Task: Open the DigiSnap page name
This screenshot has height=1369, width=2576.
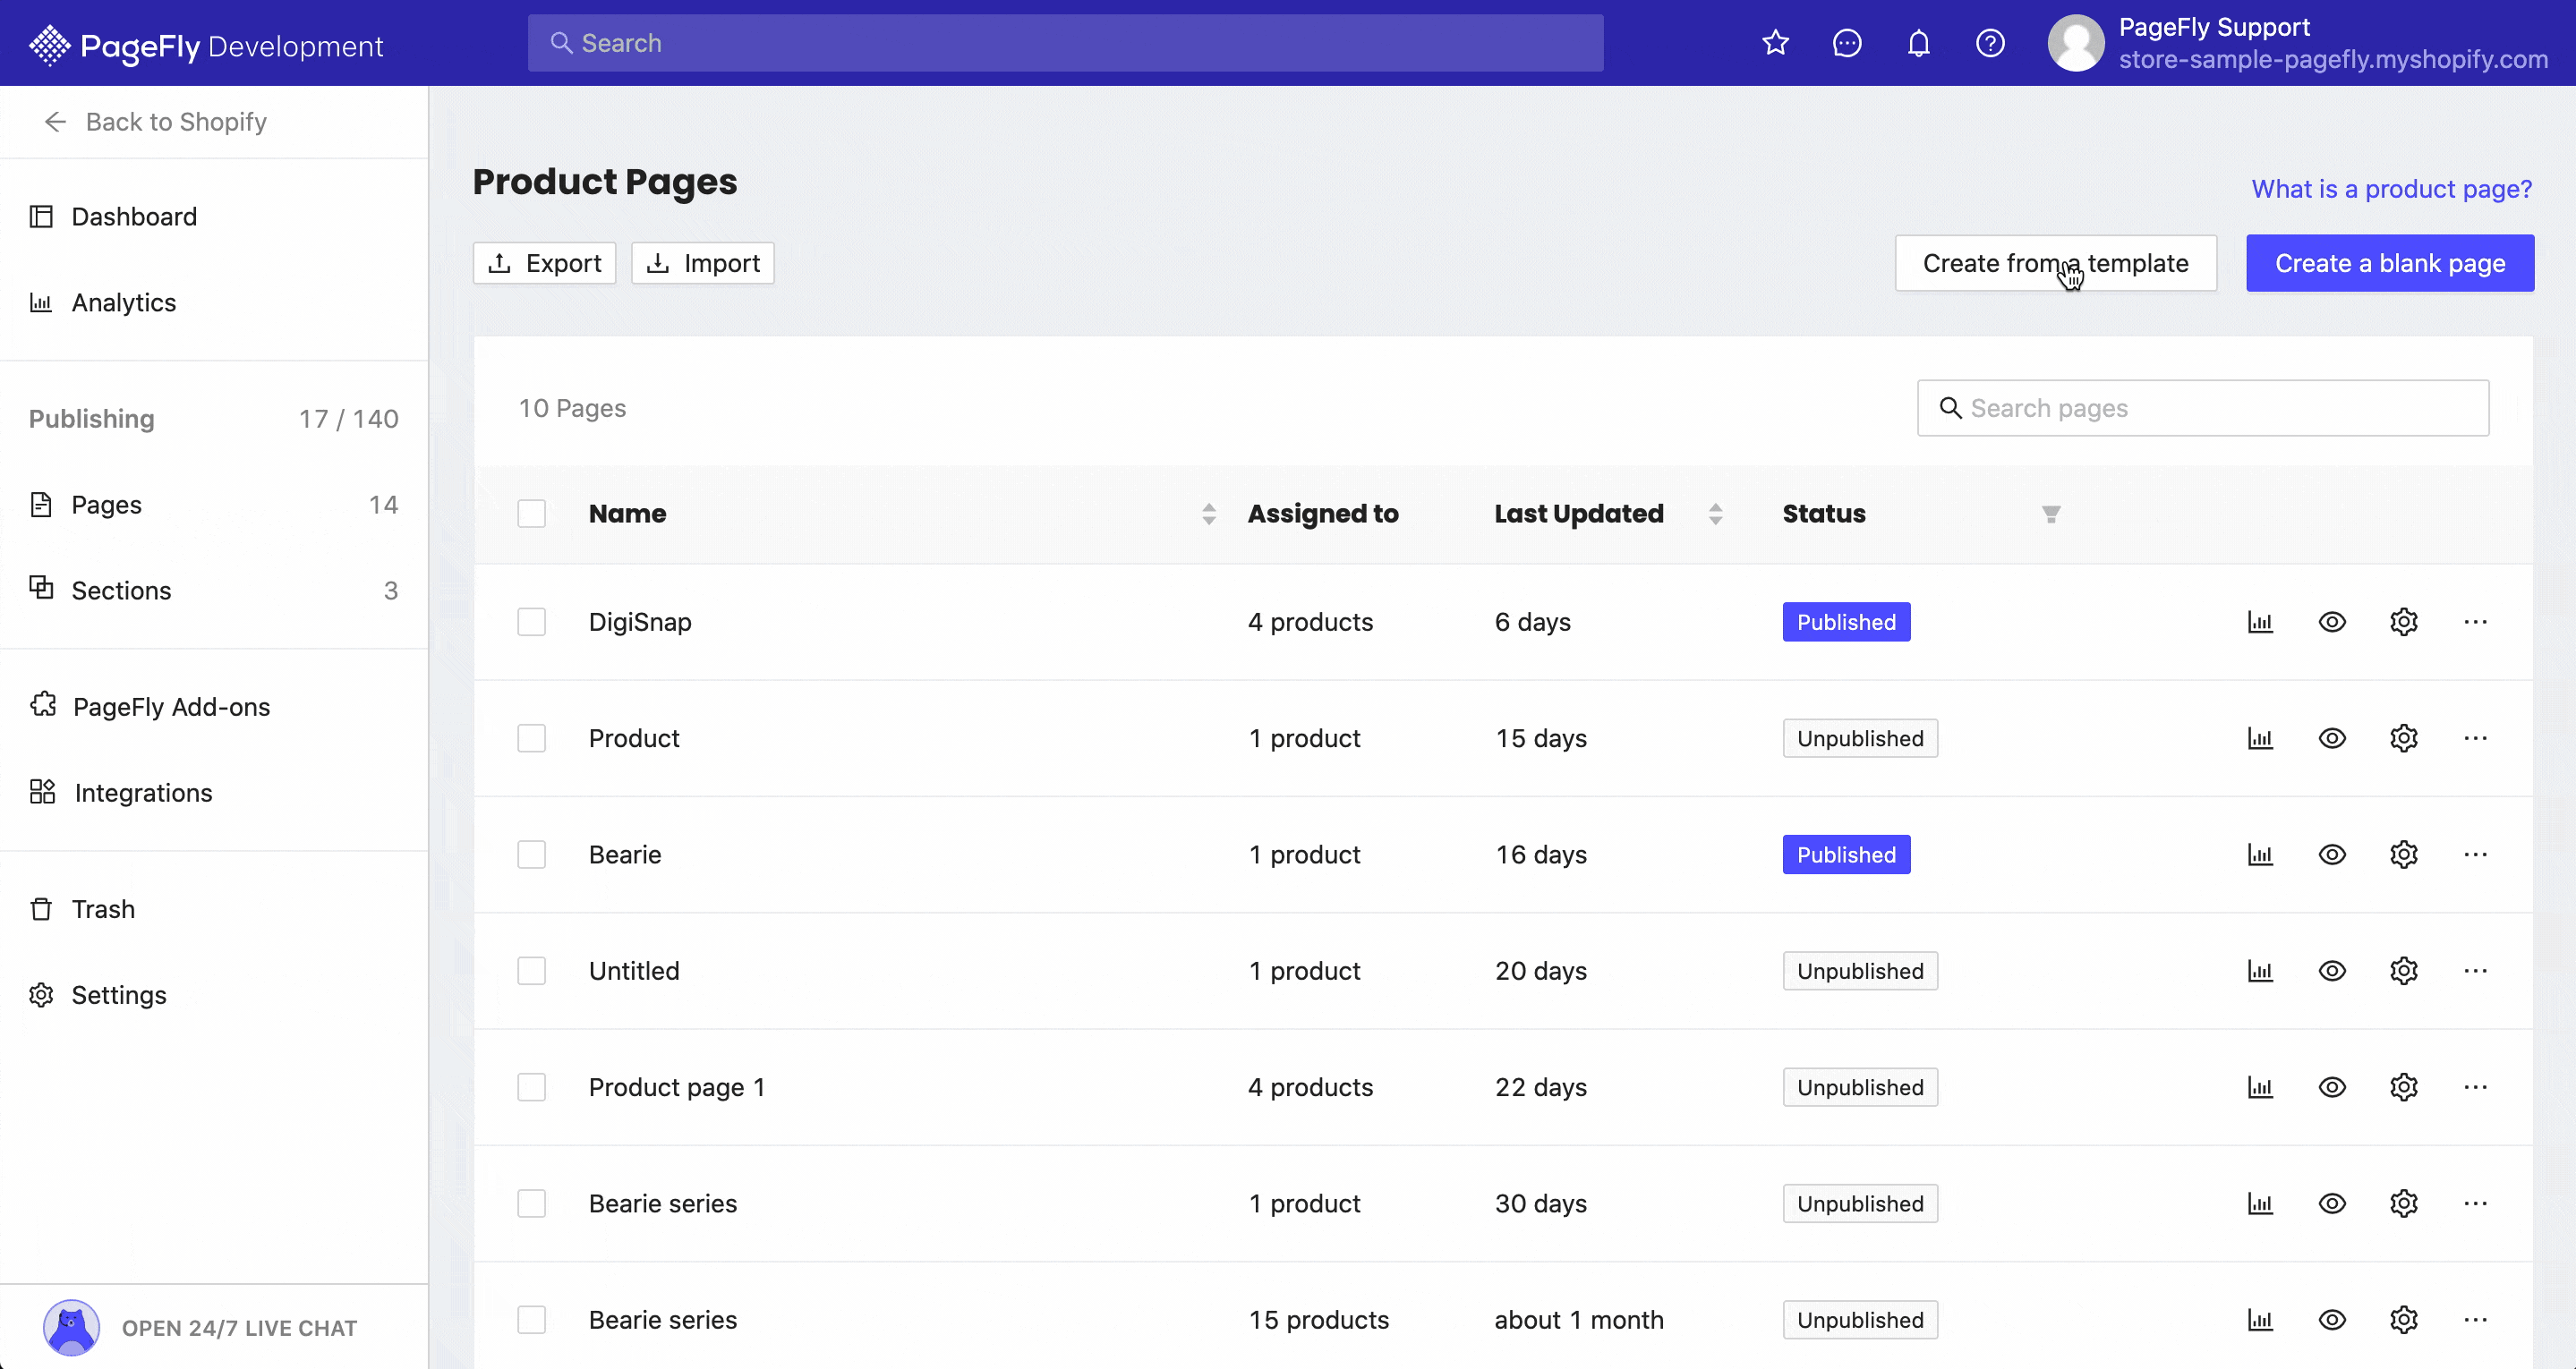Action: click(x=640, y=622)
